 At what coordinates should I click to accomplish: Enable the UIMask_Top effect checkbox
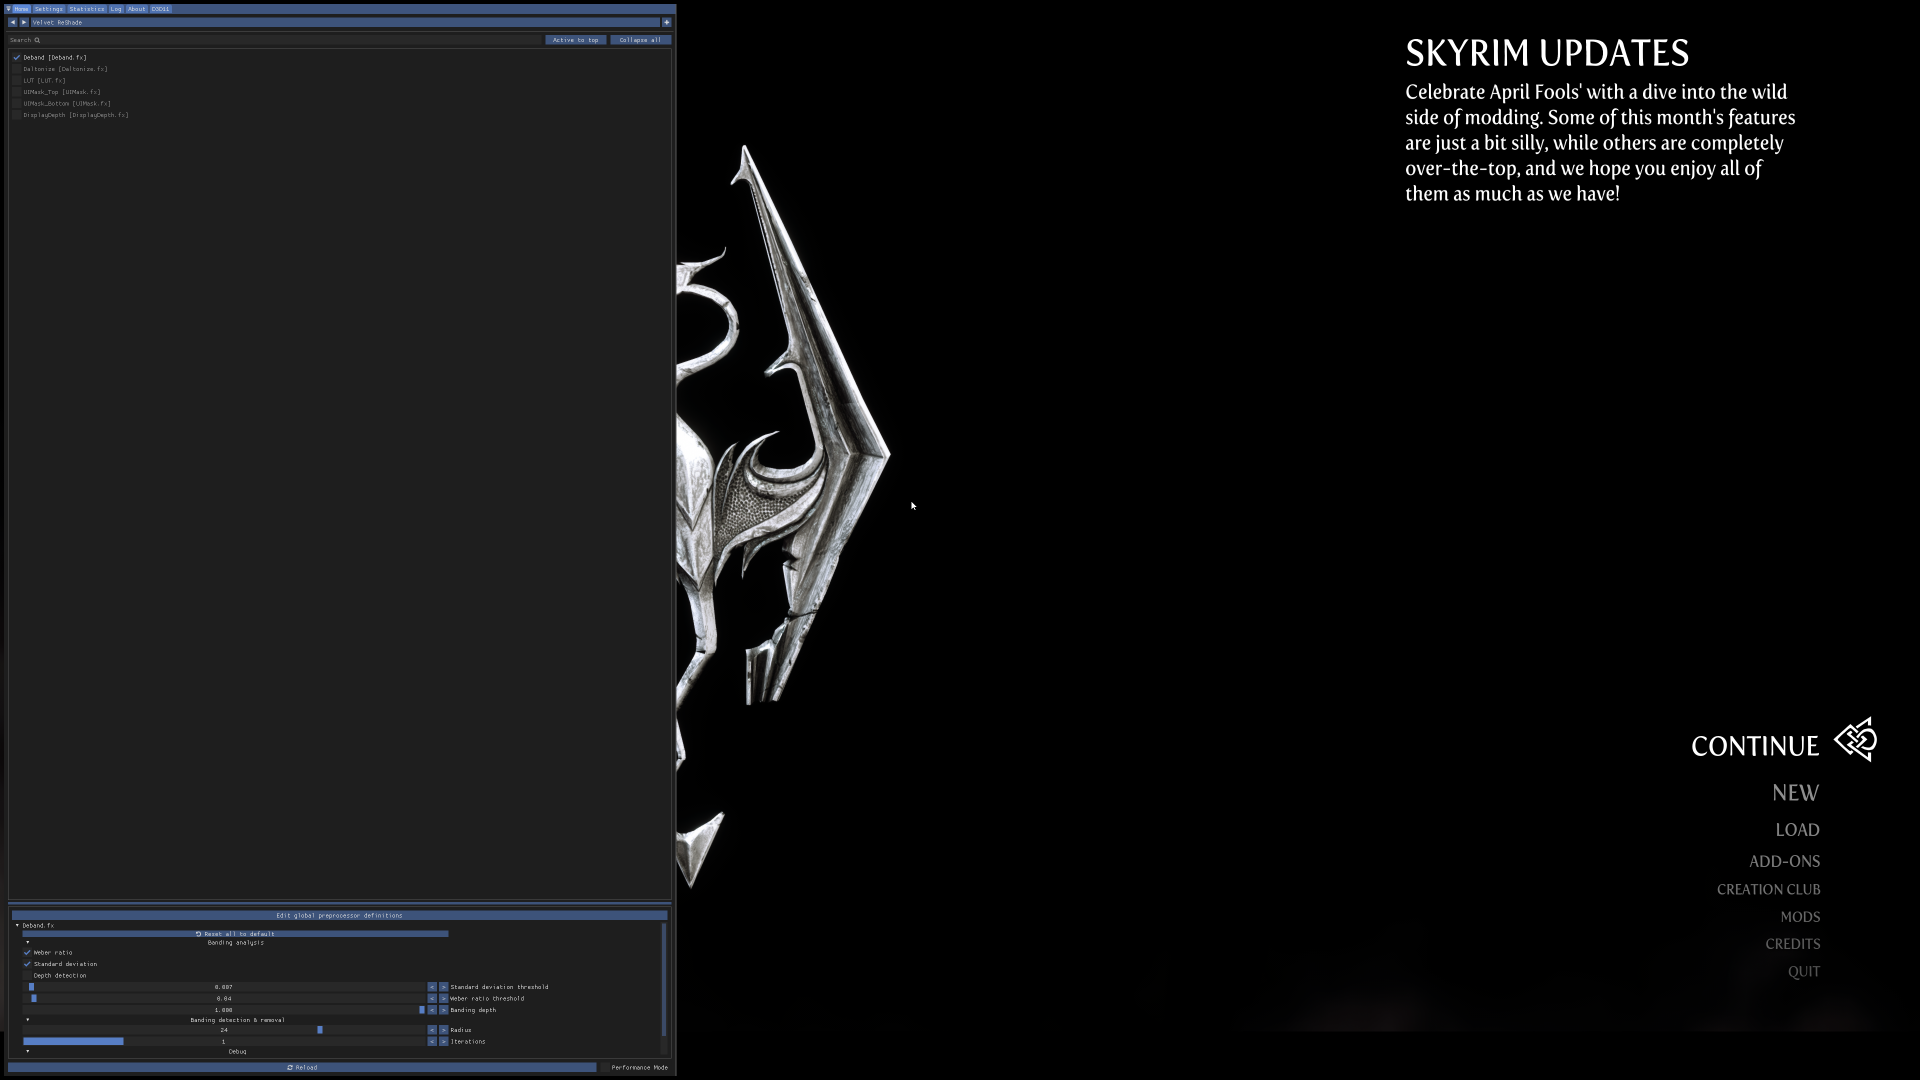(17, 92)
